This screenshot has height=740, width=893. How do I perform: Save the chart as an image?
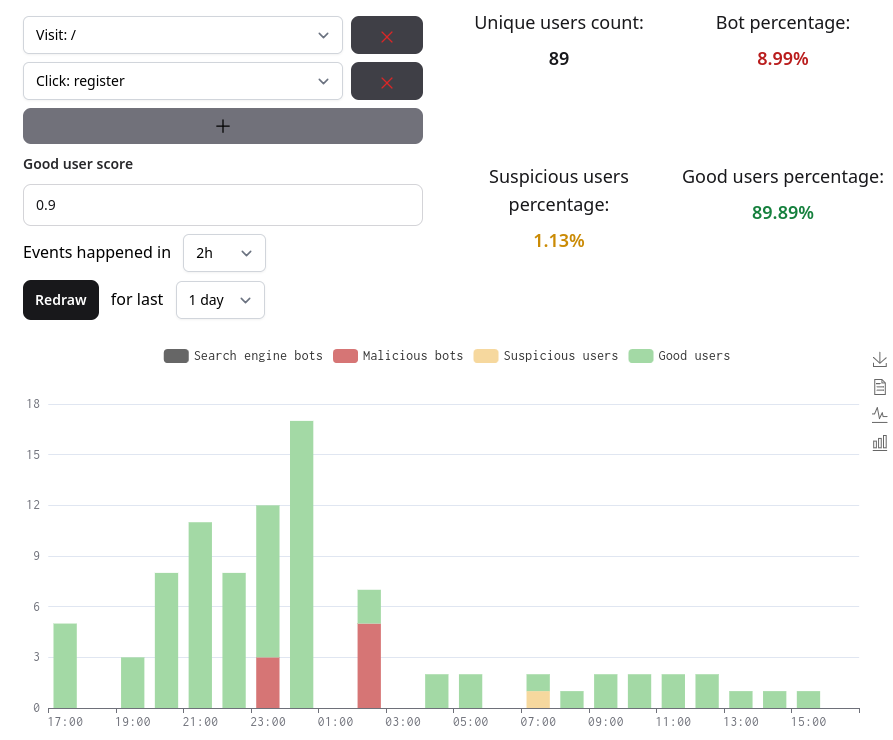click(880, 359)
